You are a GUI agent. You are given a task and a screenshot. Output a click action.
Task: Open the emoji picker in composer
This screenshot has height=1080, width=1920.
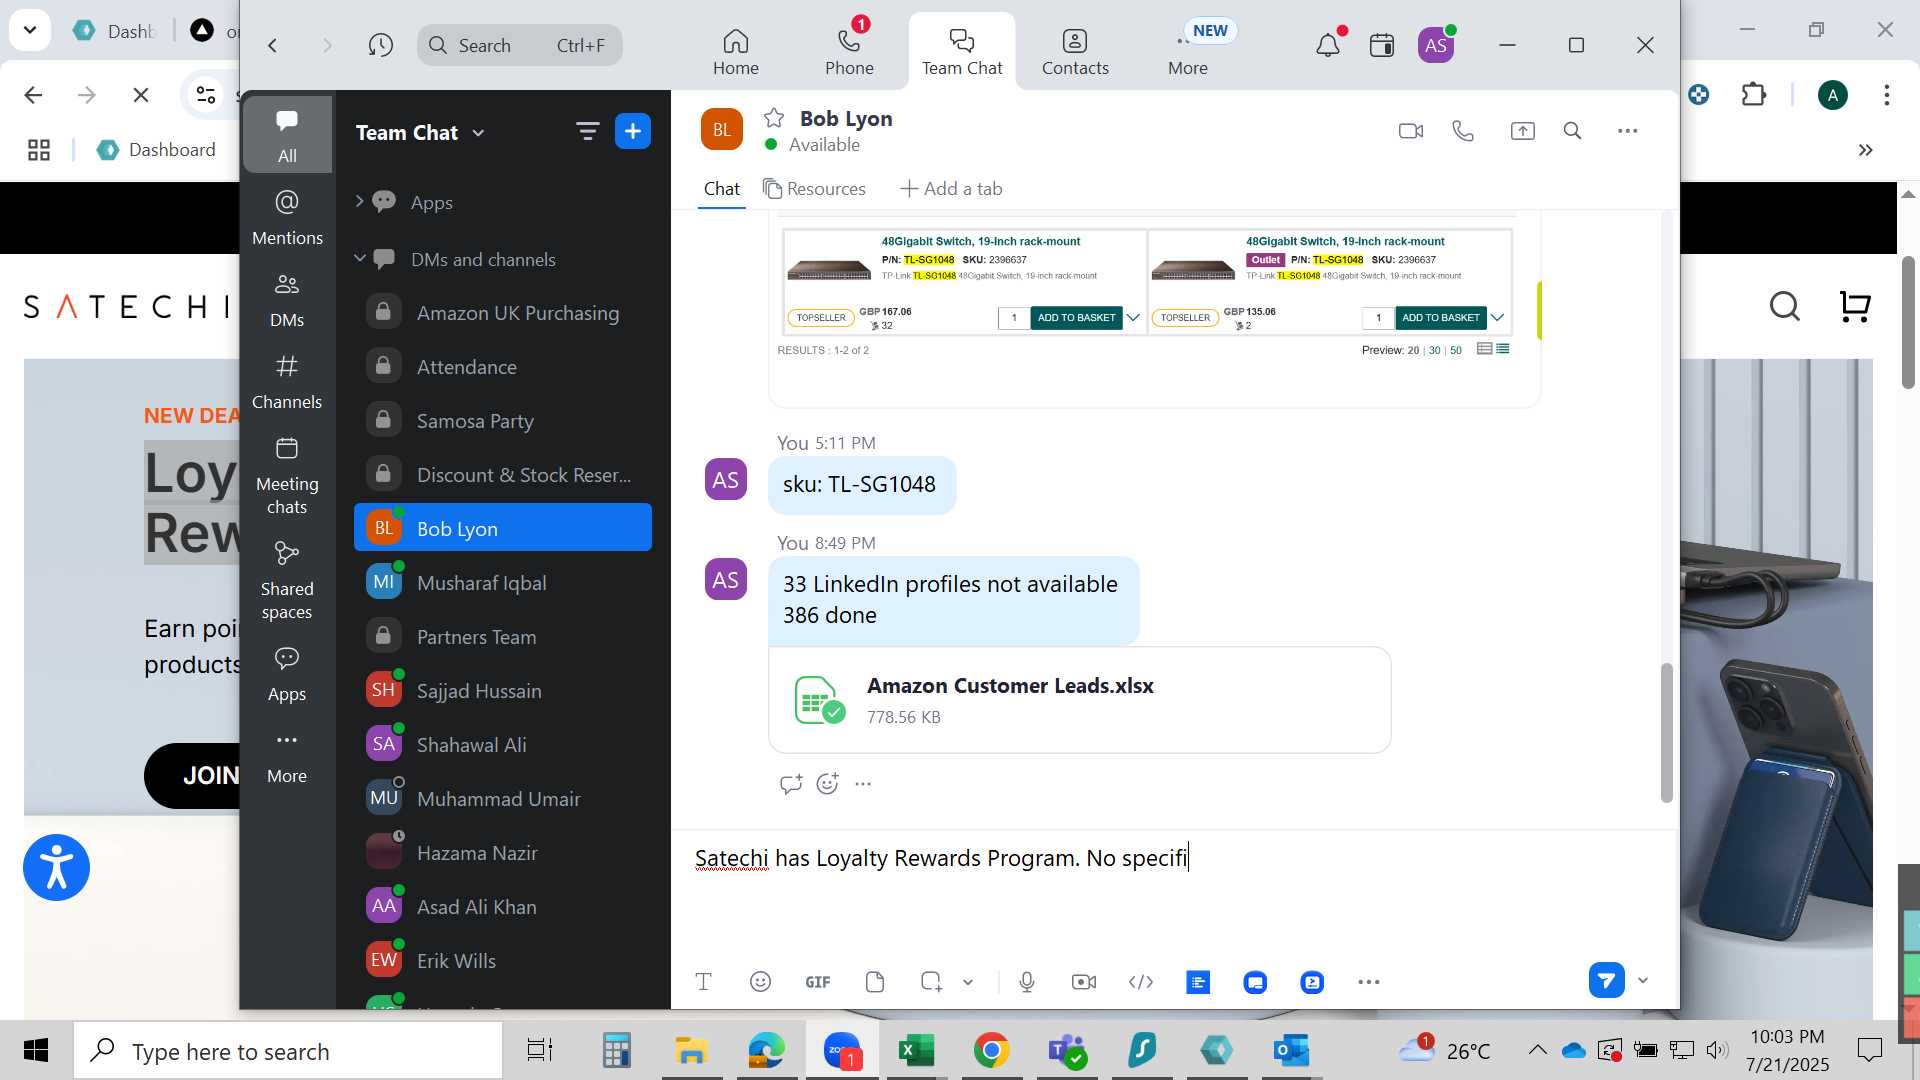click(760, 982)
